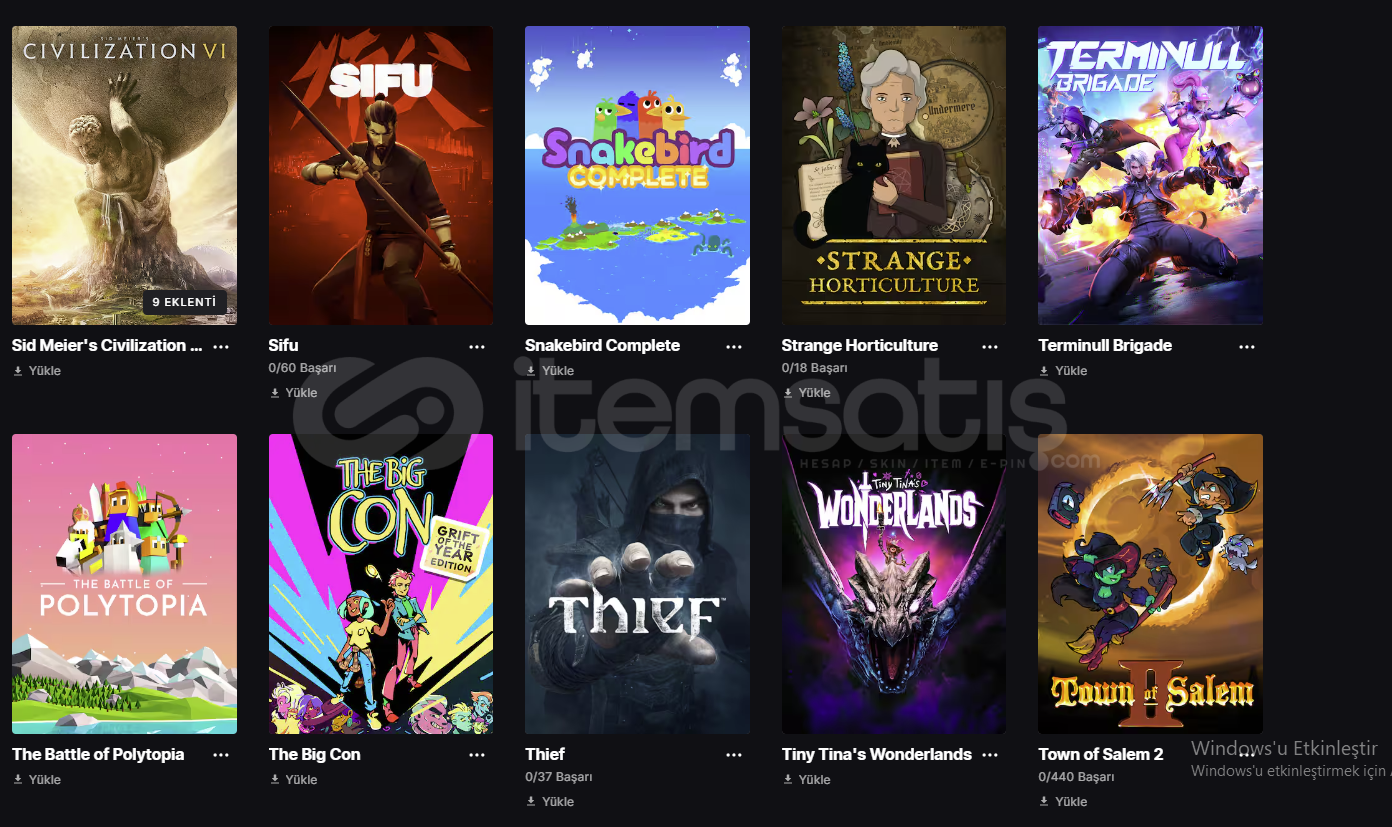Open more options for The Battle of Polytopia
1392x827 pixels.
221,755
